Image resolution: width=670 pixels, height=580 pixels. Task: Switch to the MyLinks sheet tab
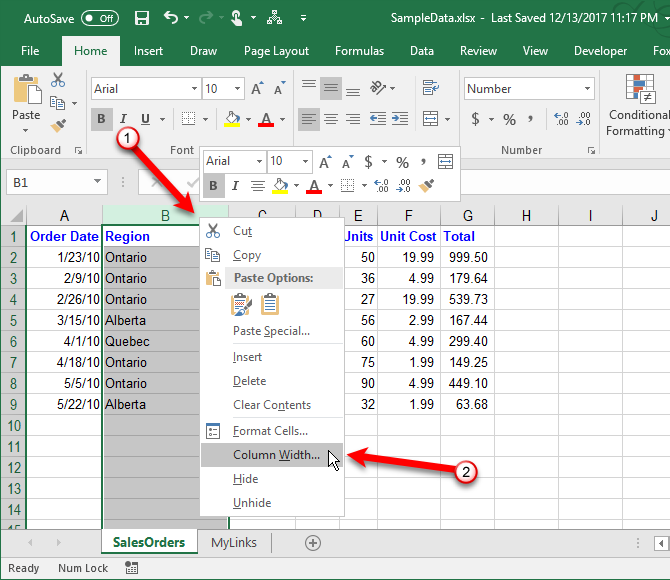tap(233, 543)
